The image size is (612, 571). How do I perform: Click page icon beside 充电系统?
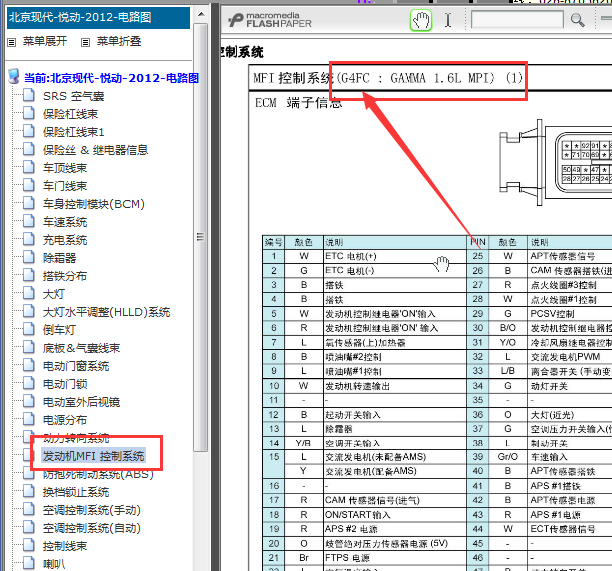tap(28, 238)
